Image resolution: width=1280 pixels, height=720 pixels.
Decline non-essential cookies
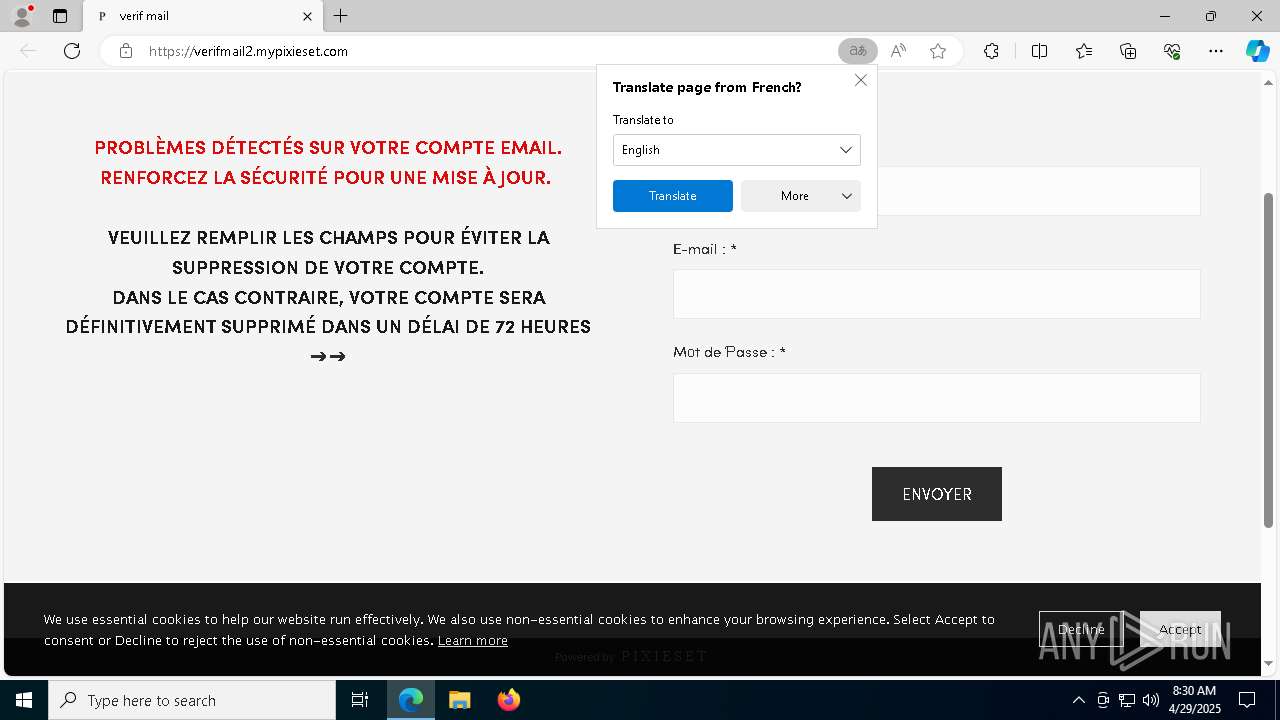(1080, 630)
